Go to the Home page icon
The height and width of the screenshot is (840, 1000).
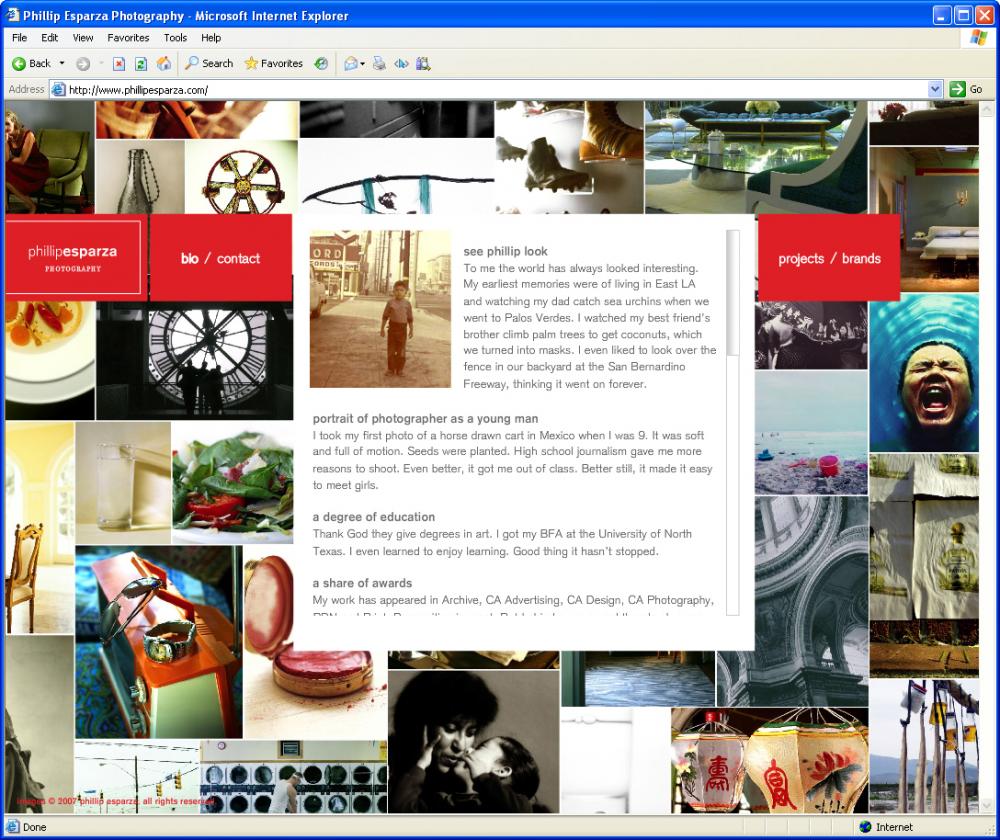[164, 63]
